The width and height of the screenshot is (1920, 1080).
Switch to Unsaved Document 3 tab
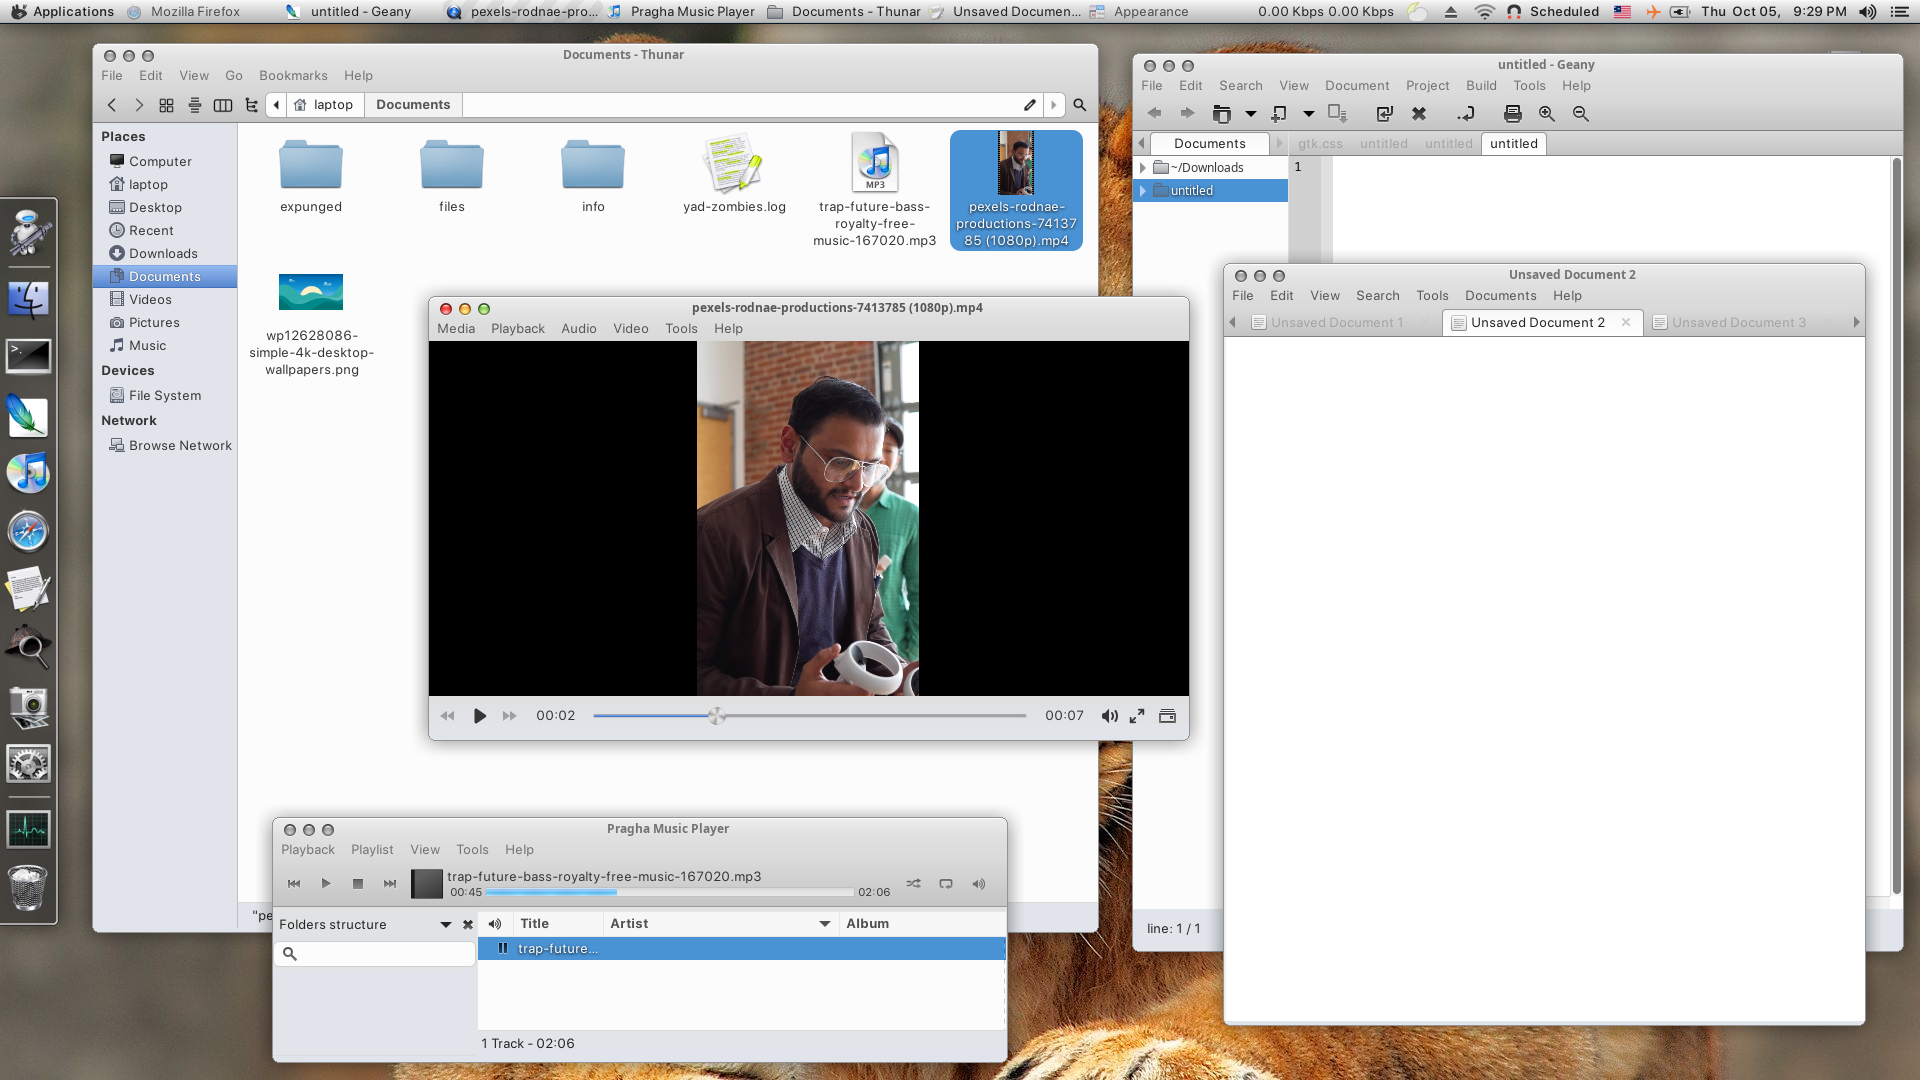(1738, 323)
